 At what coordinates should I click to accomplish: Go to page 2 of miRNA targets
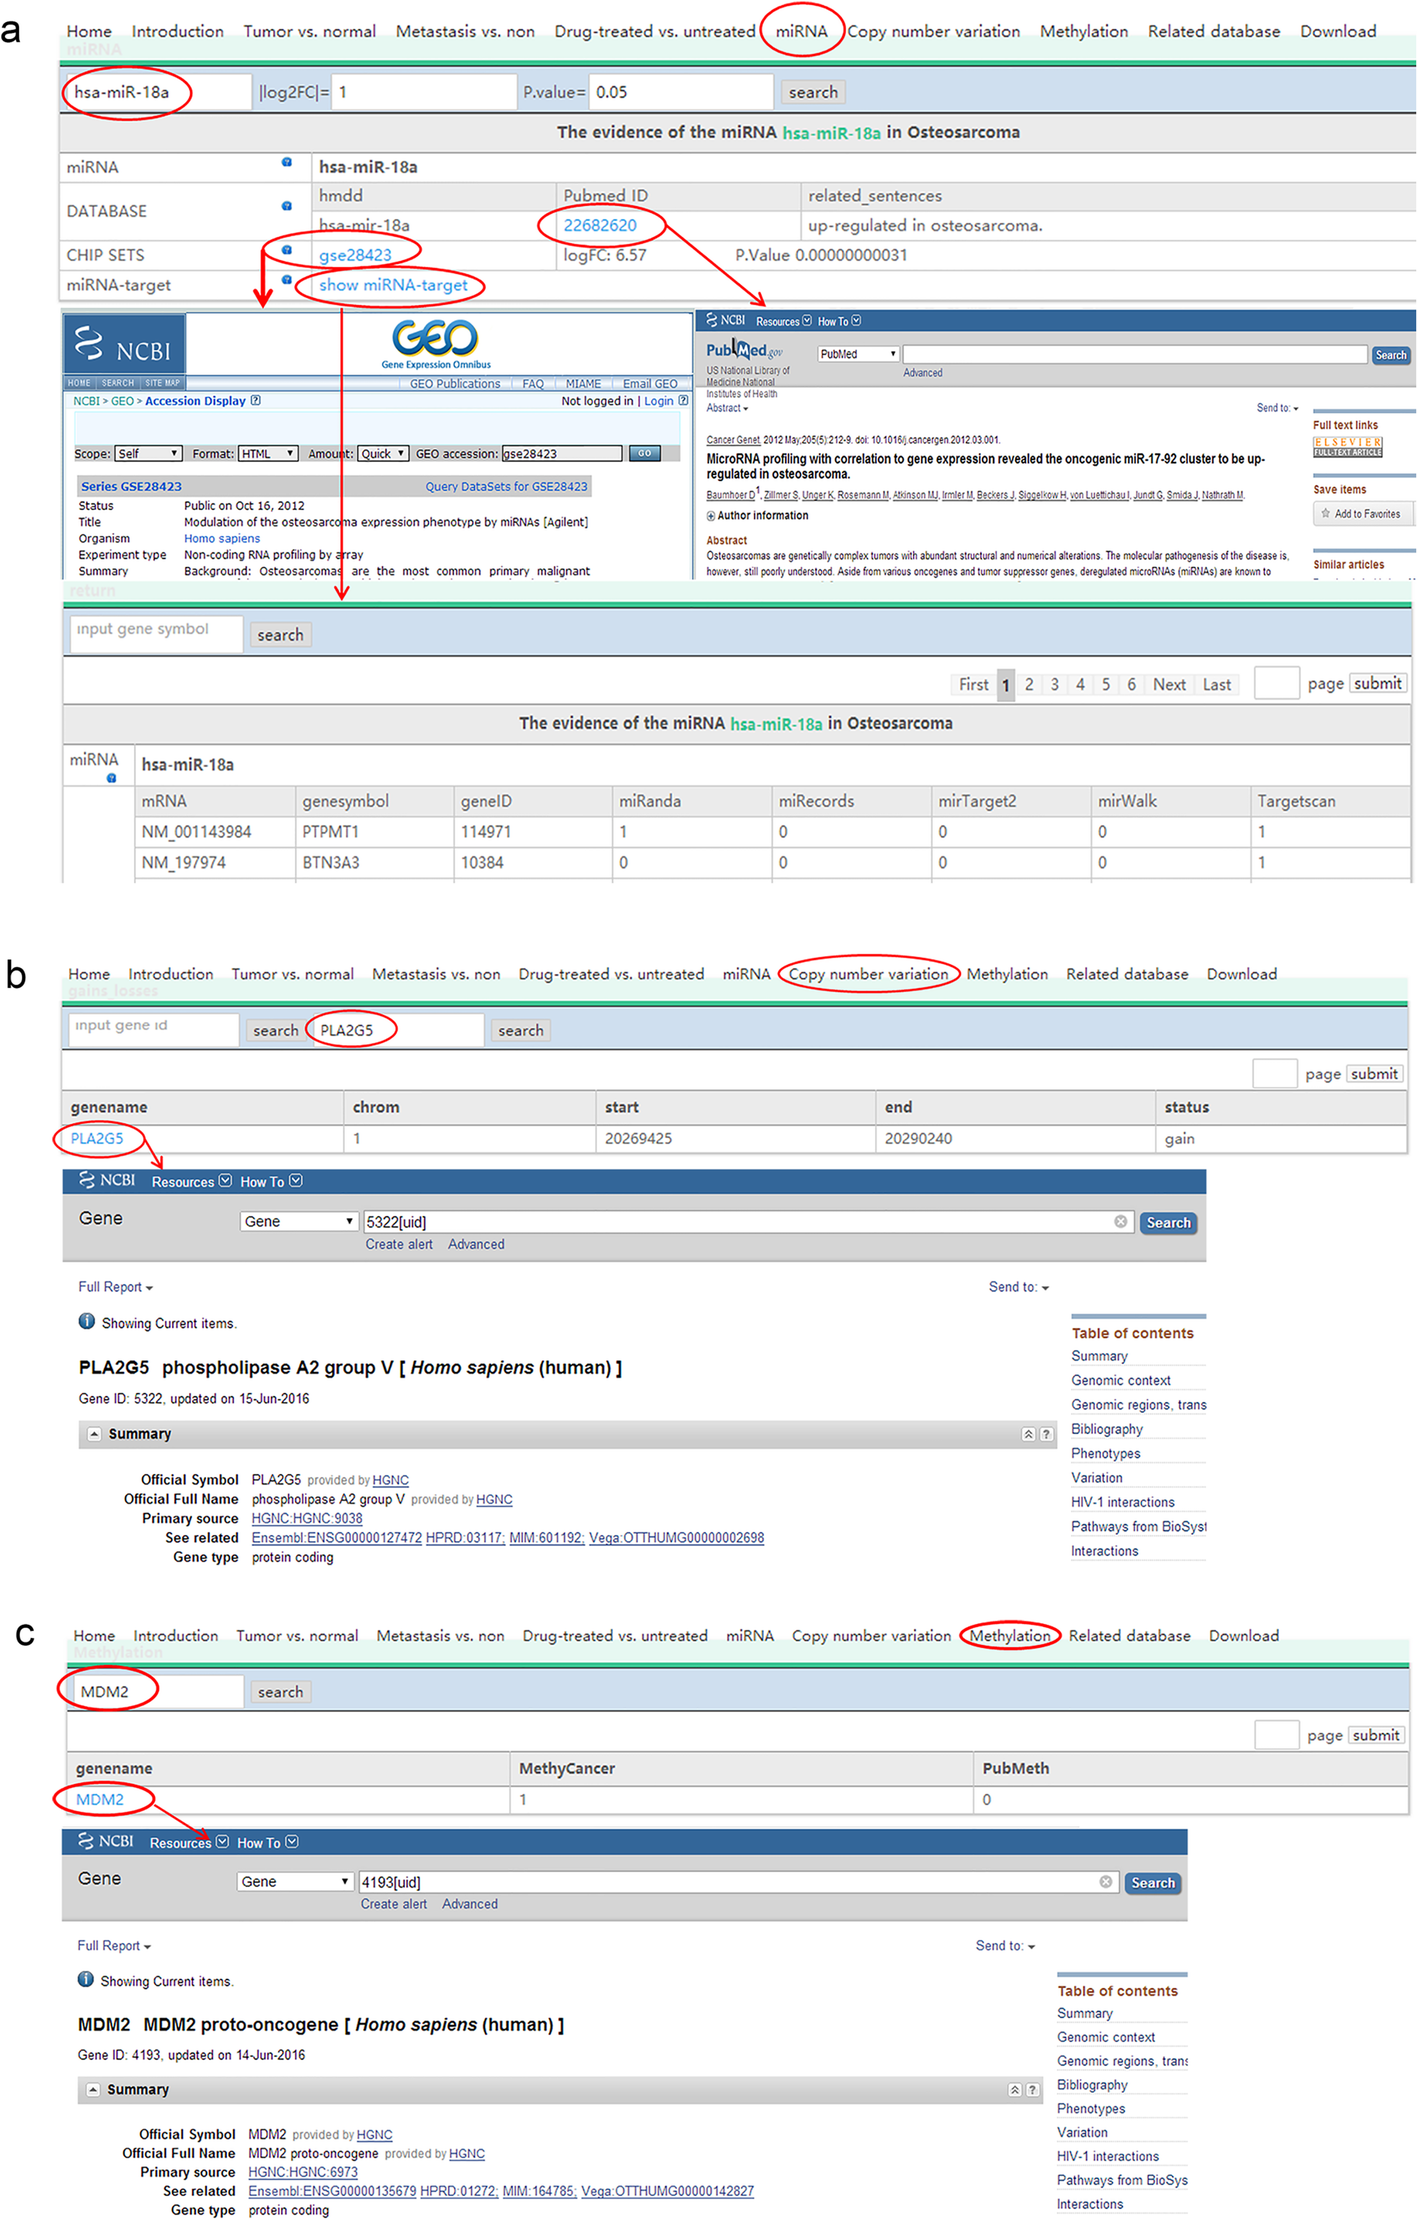click(x=1029, y=684)
